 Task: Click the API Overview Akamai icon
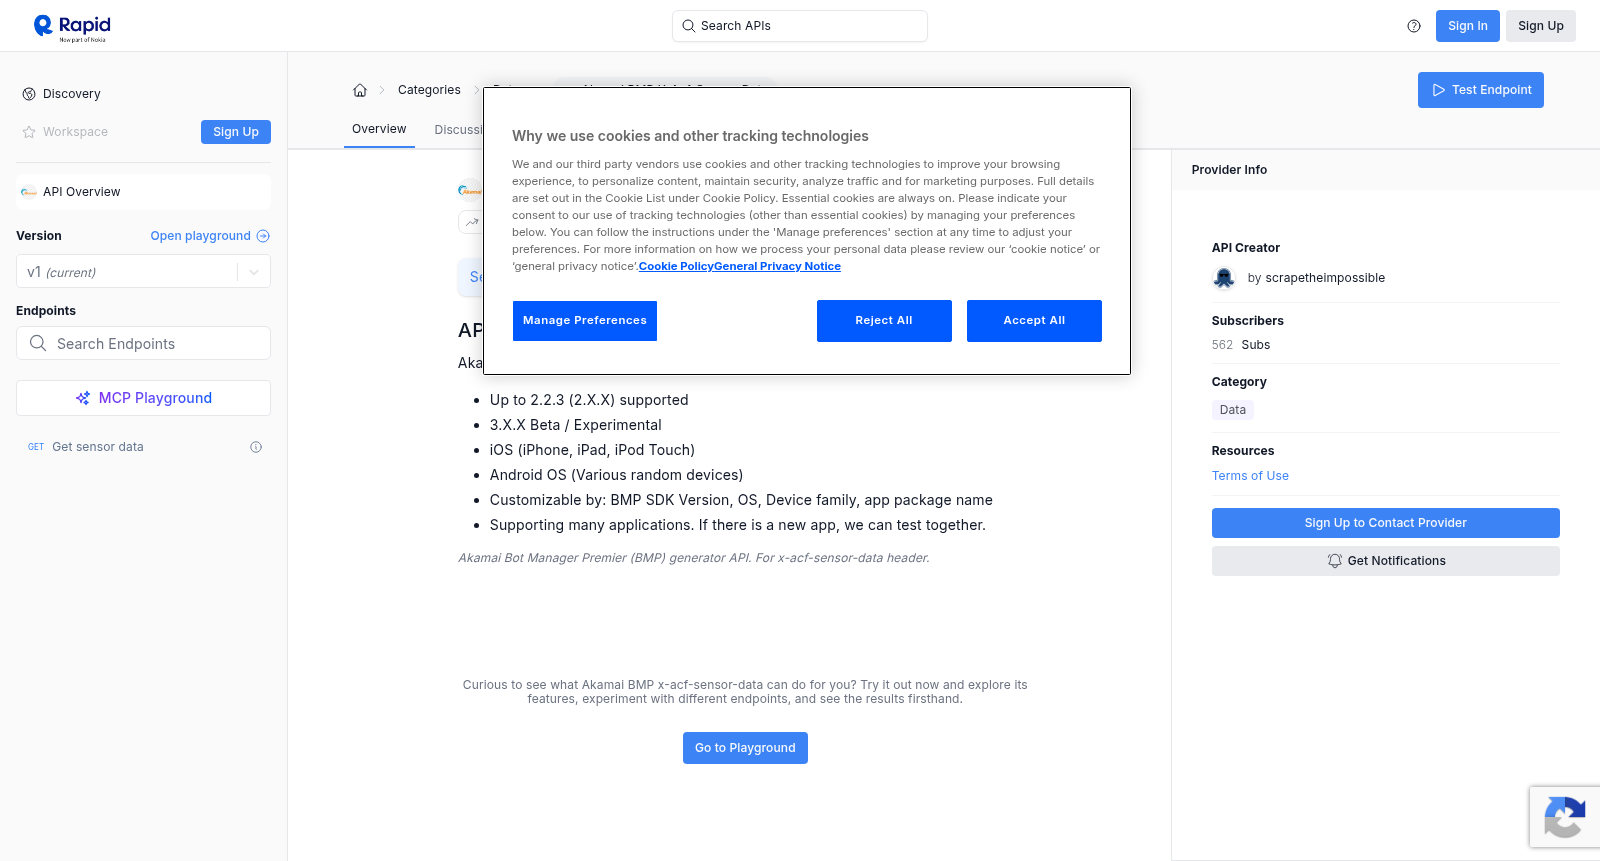pyautogui.click(x=29, y=192)
